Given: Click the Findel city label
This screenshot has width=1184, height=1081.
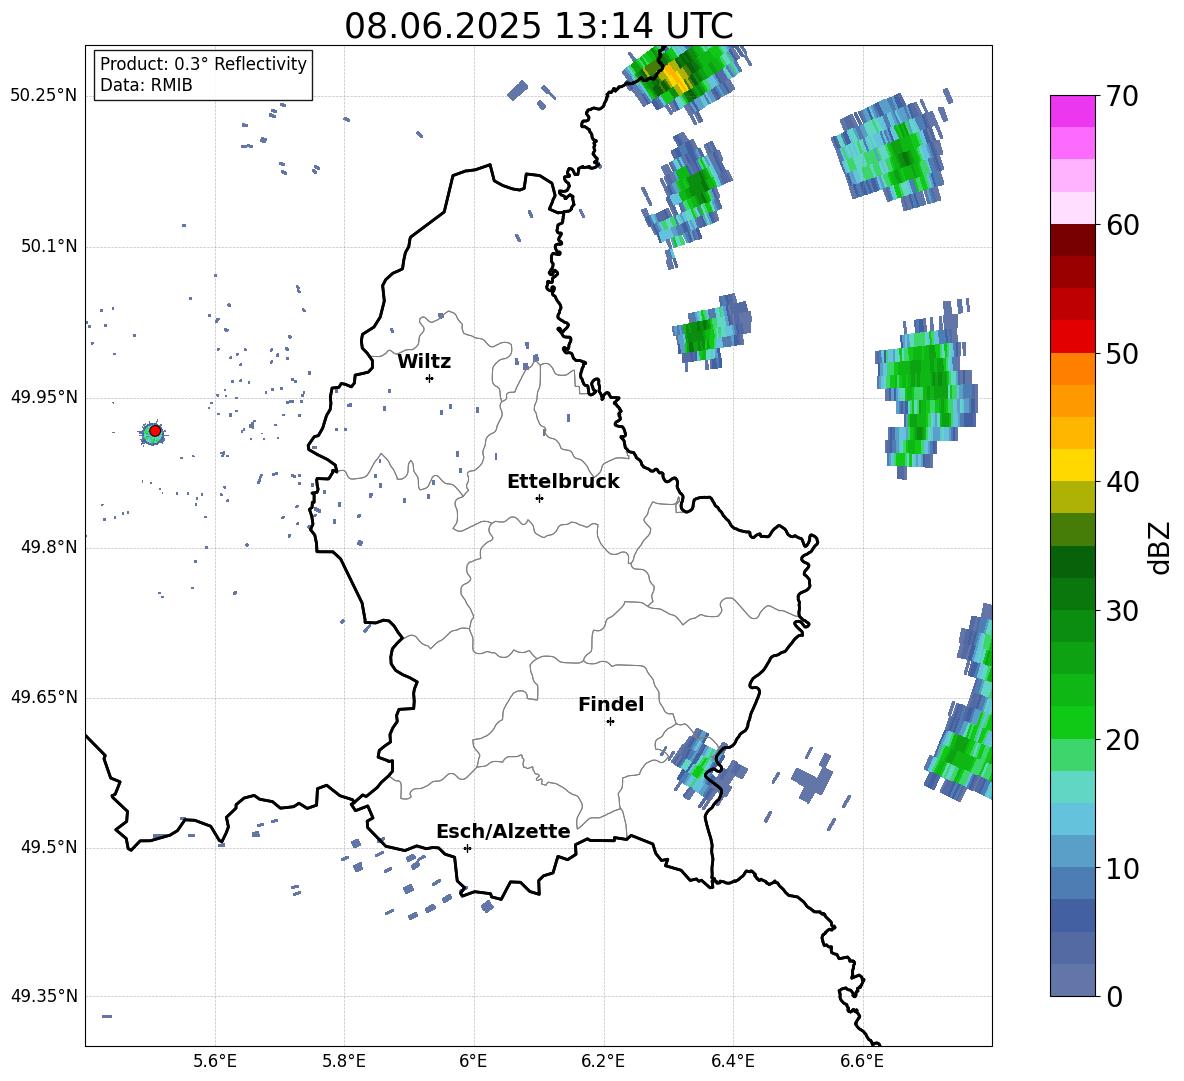Looking at the screenshot, I should (x=611, y=704).
